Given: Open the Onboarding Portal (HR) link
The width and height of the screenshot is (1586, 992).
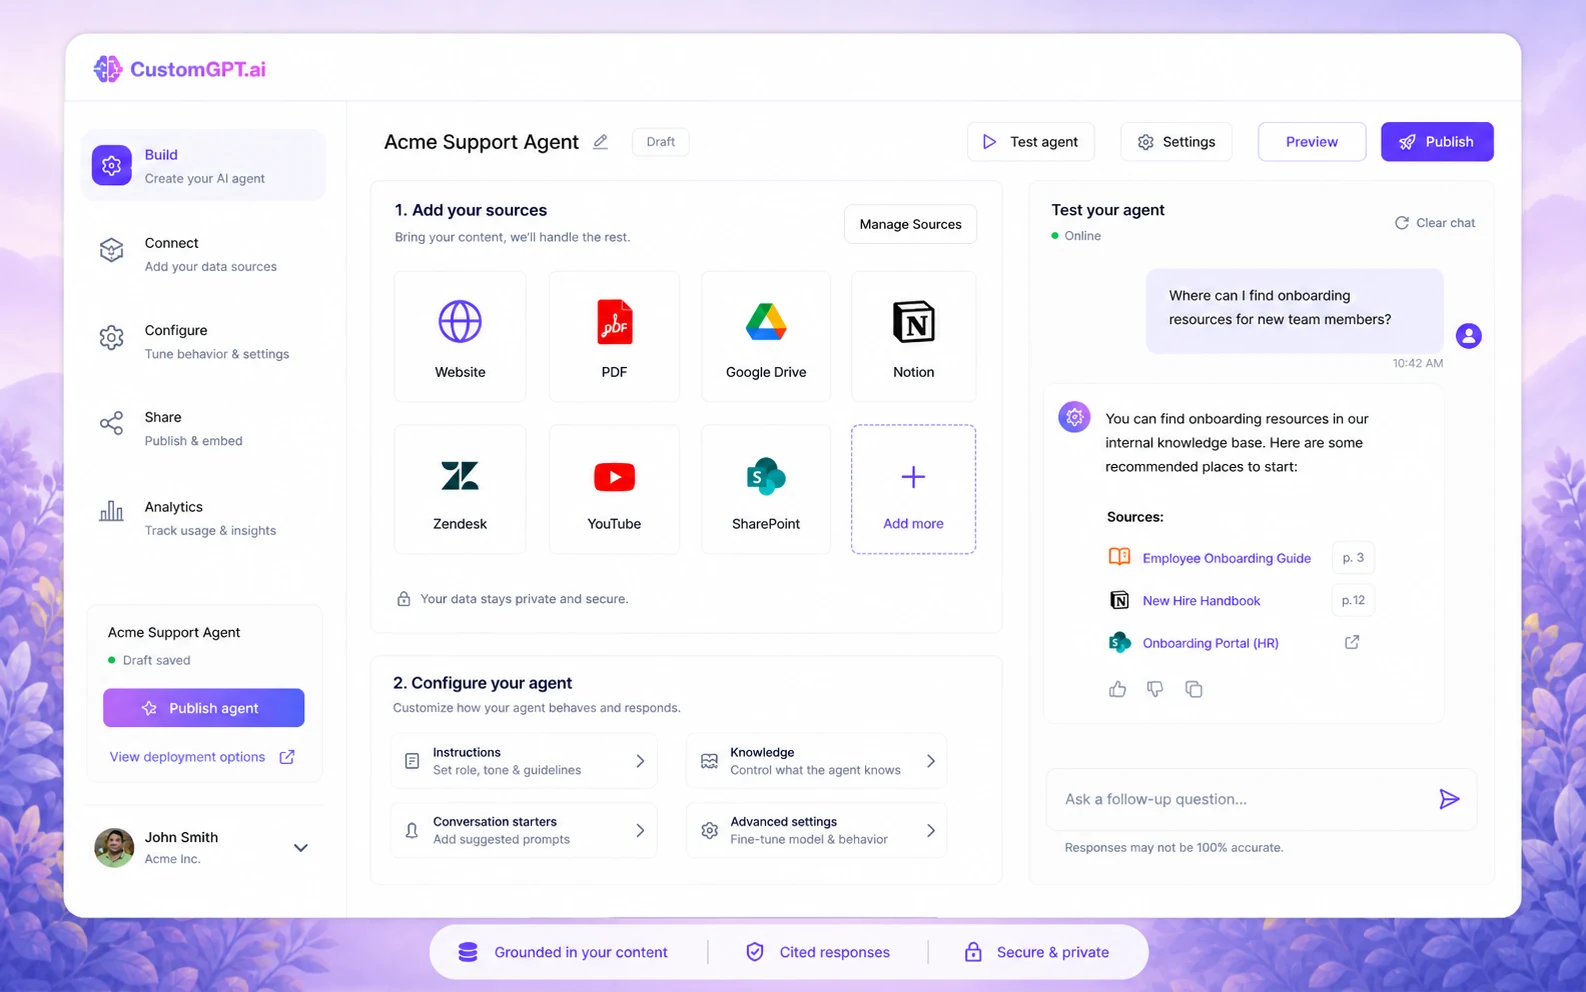Looking at the screenshot, I should [x=1210, y=643].
